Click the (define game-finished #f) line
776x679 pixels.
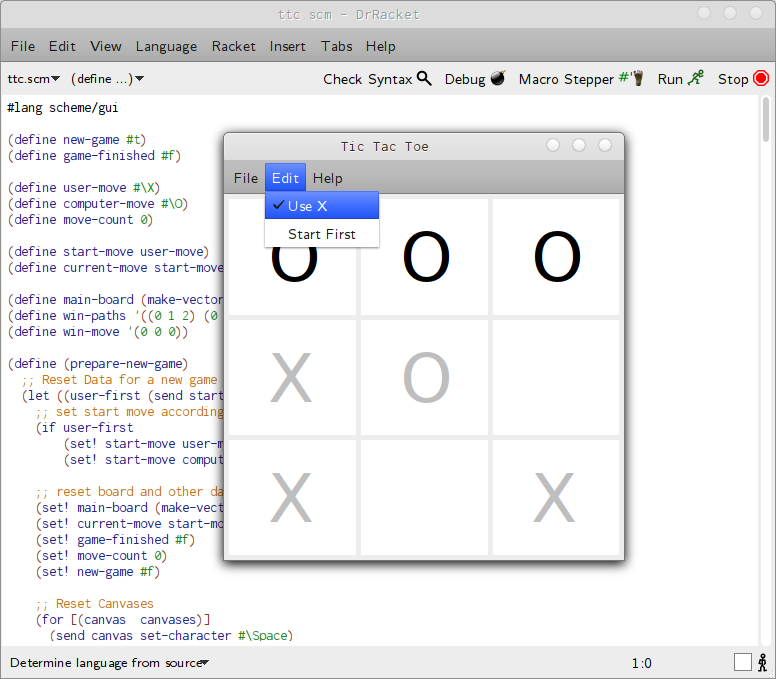click(x=94, y=155)
